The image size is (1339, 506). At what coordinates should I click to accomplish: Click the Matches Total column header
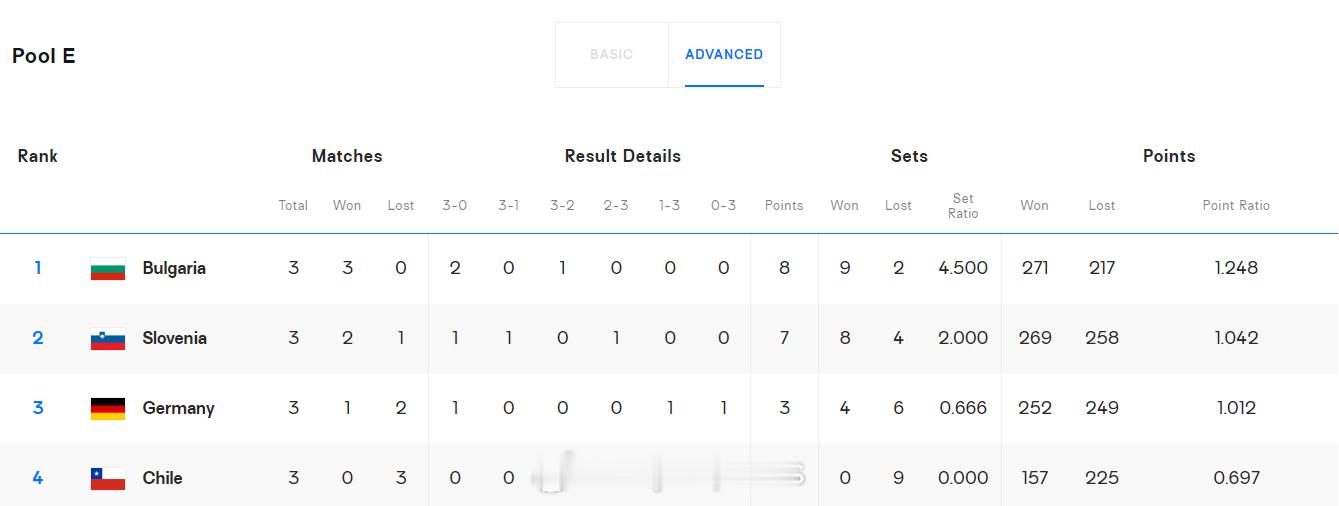coord(293,205)
